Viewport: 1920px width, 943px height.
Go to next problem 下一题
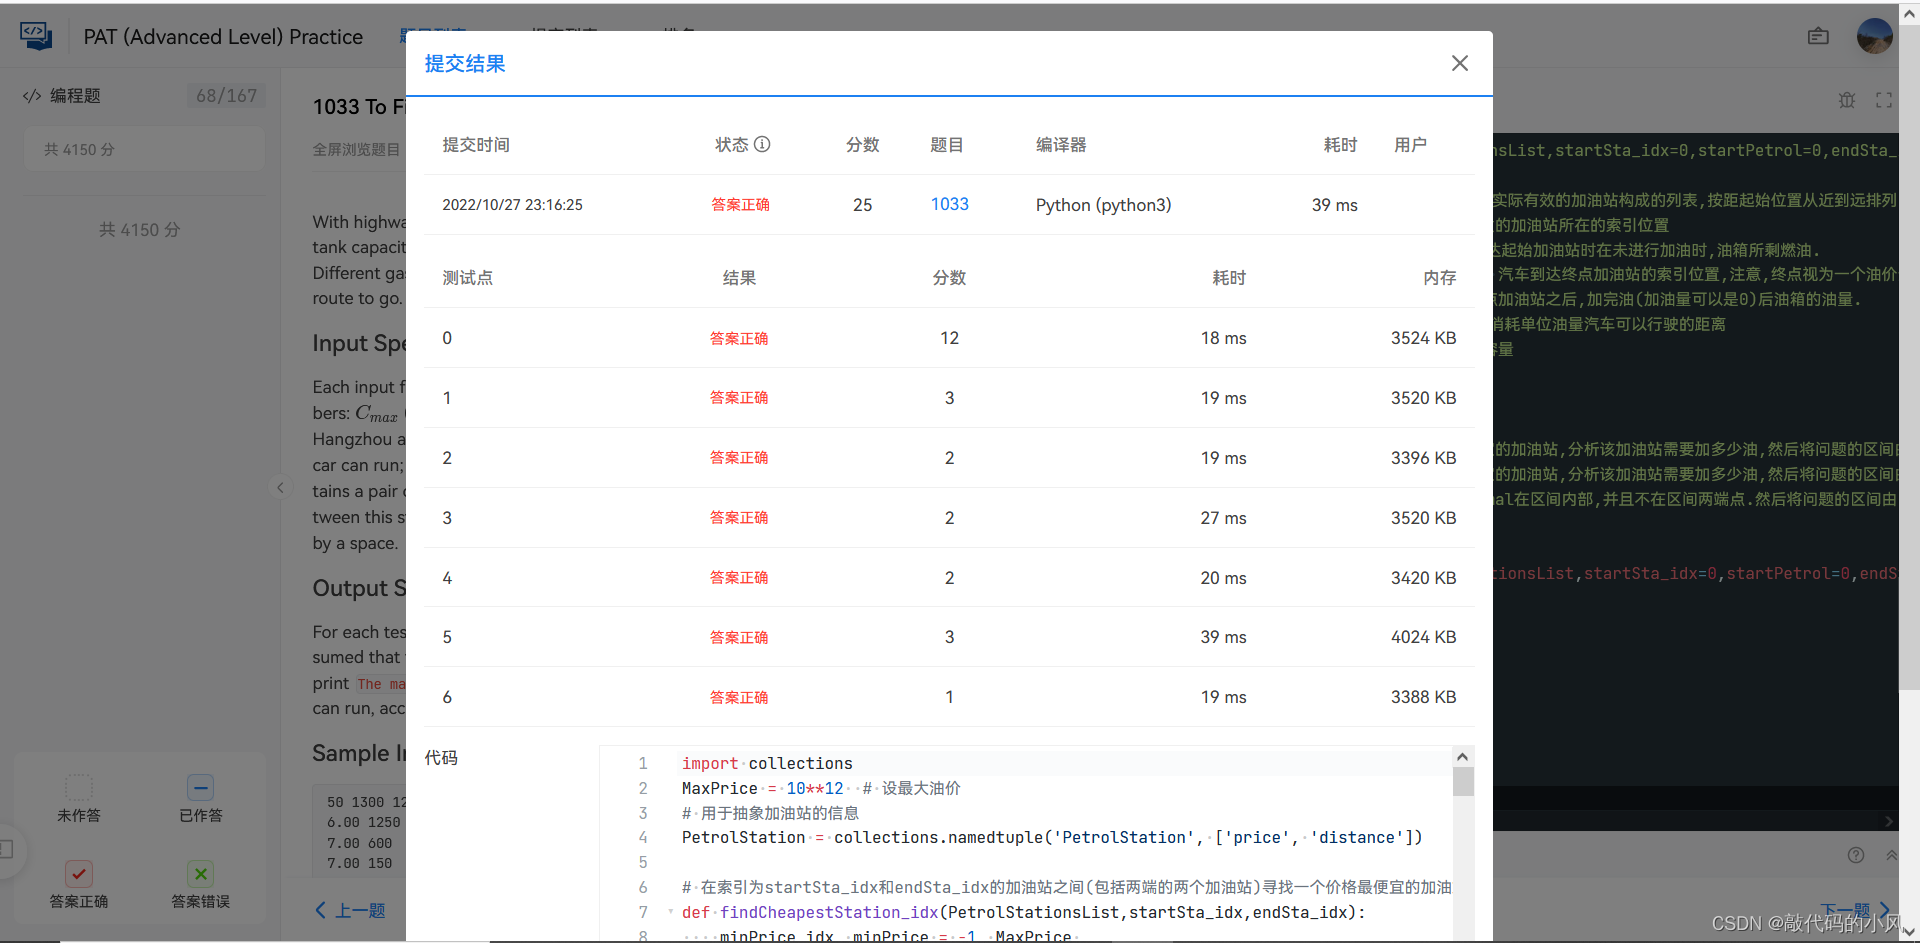pos(1855,910)
